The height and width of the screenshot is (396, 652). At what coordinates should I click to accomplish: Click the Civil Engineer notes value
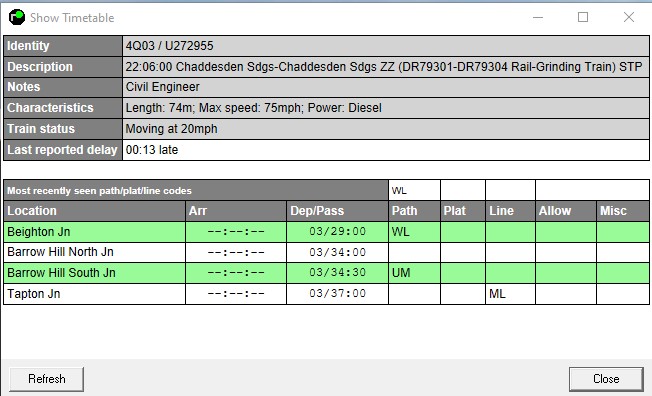coord(163,87)
